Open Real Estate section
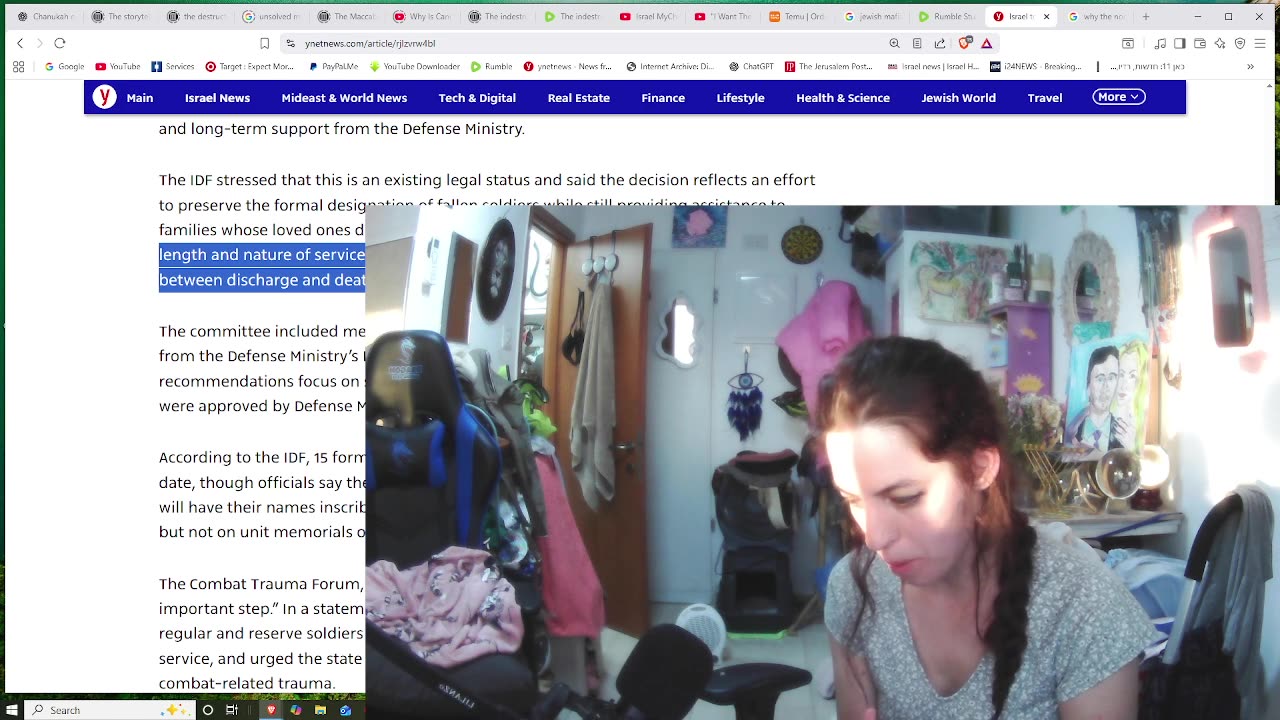This screenshot has width=1280, height=720. tap(578, 98)
